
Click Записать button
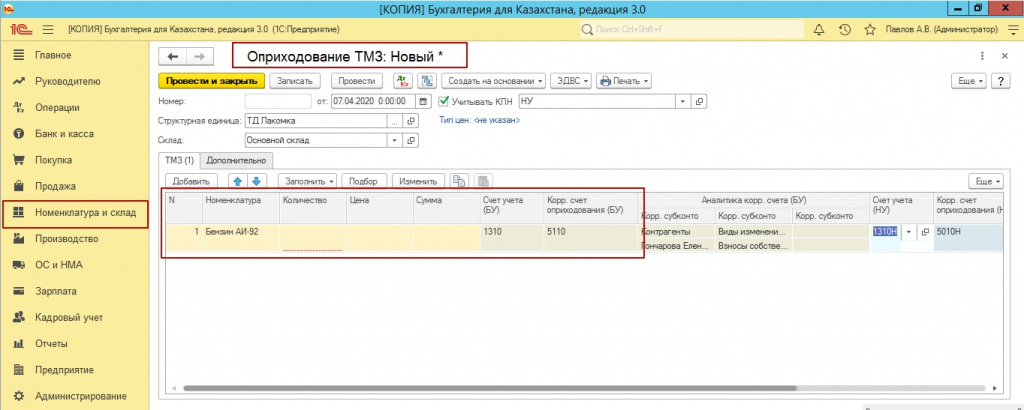click(295, 81)
